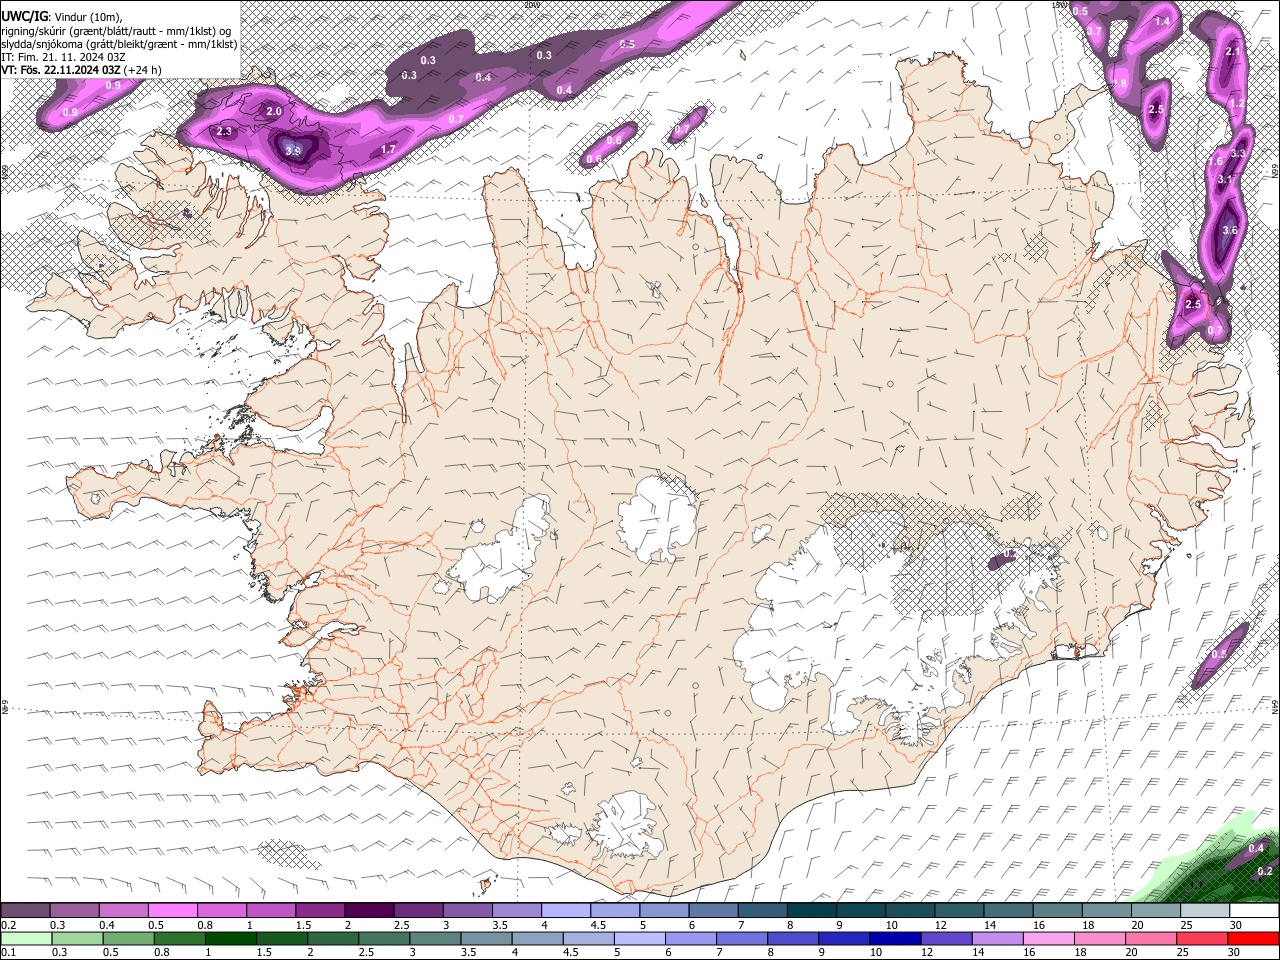Pick the darkest purple swatch at snow scale 2

pos(369,910)
